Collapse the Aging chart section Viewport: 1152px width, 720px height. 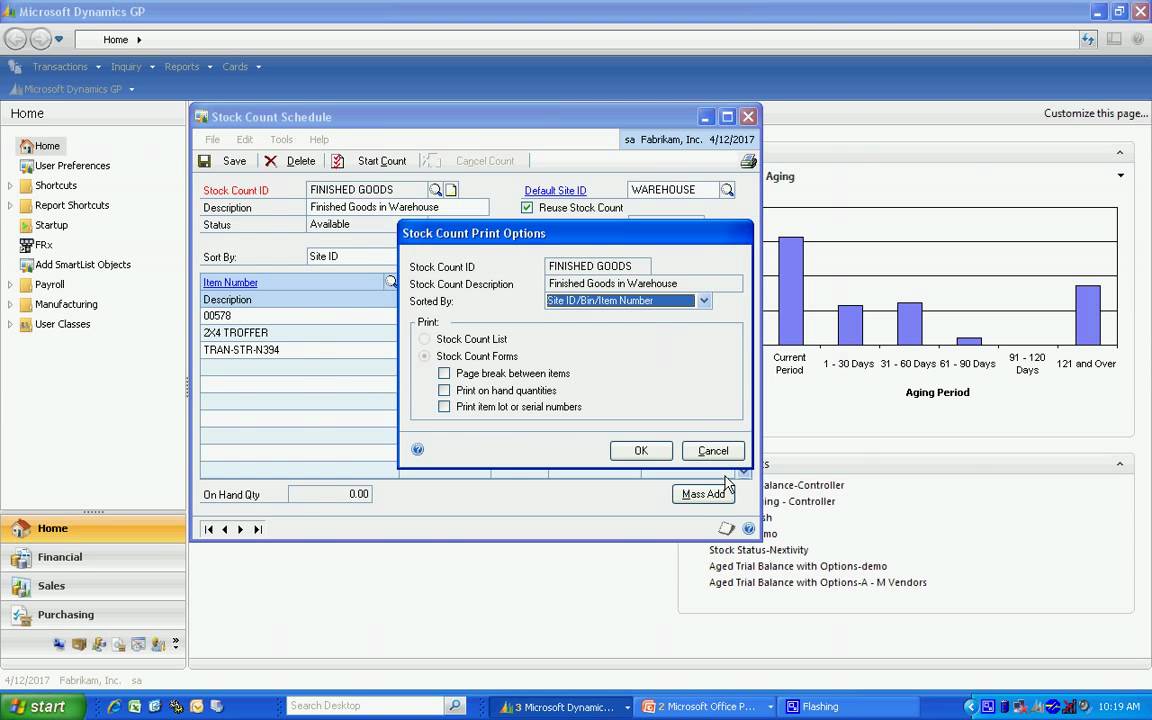coord(1120,153)
